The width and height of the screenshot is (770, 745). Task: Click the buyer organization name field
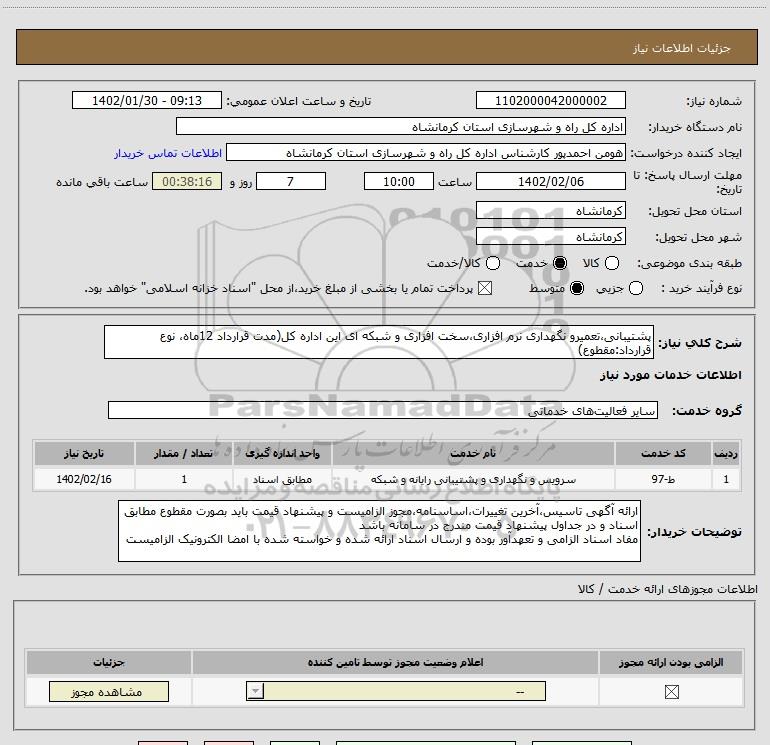(x=401, y=126)
